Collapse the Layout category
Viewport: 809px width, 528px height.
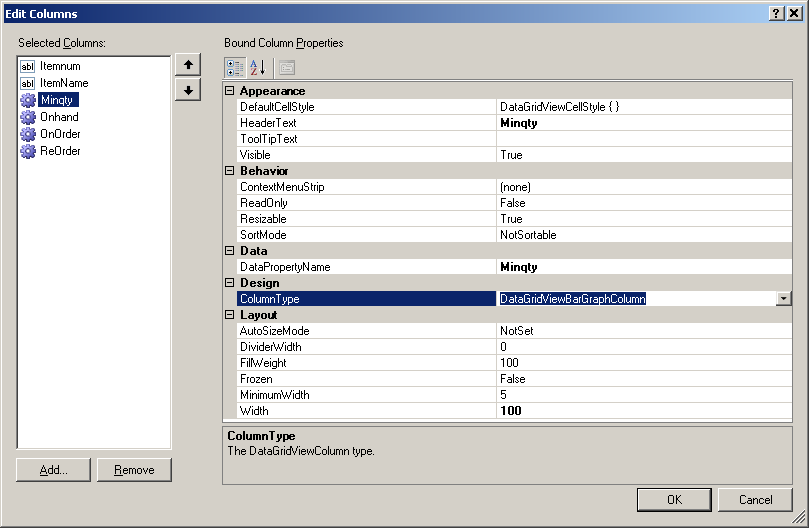click(229, 315)
